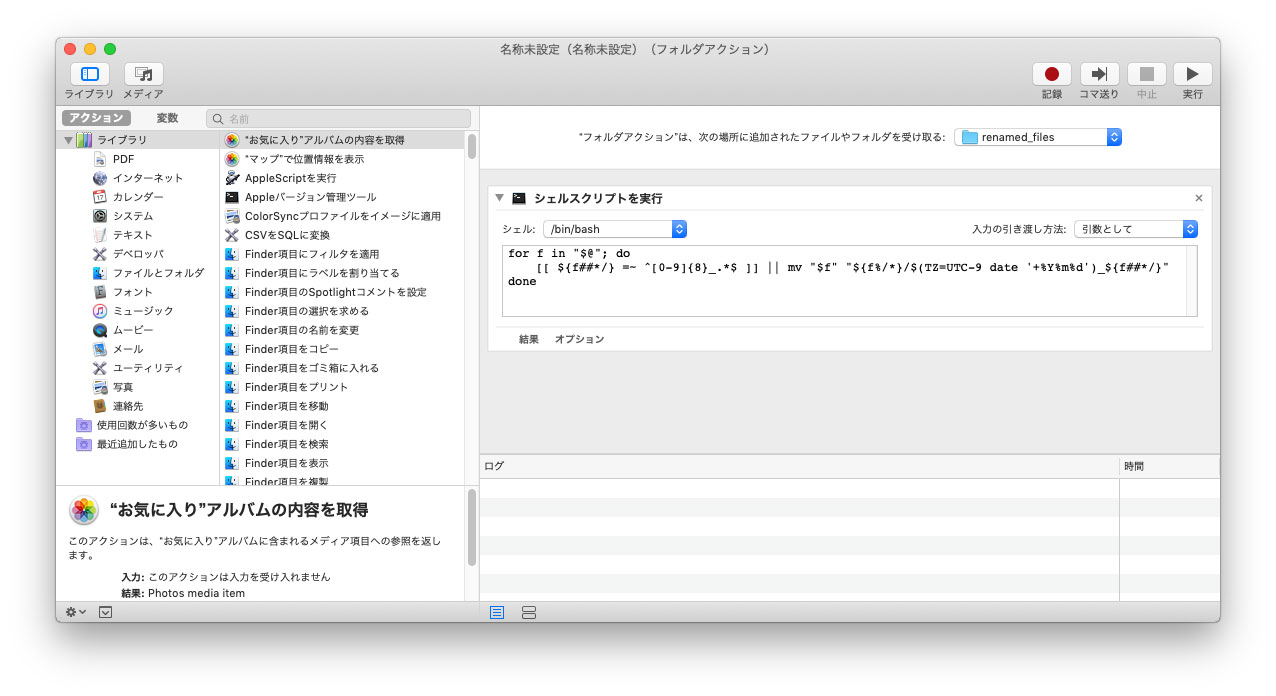Screen dimensions: 1276x696
Task: Select the Finder項目にフィルタを適用 action
Action: tap(342, 254)
